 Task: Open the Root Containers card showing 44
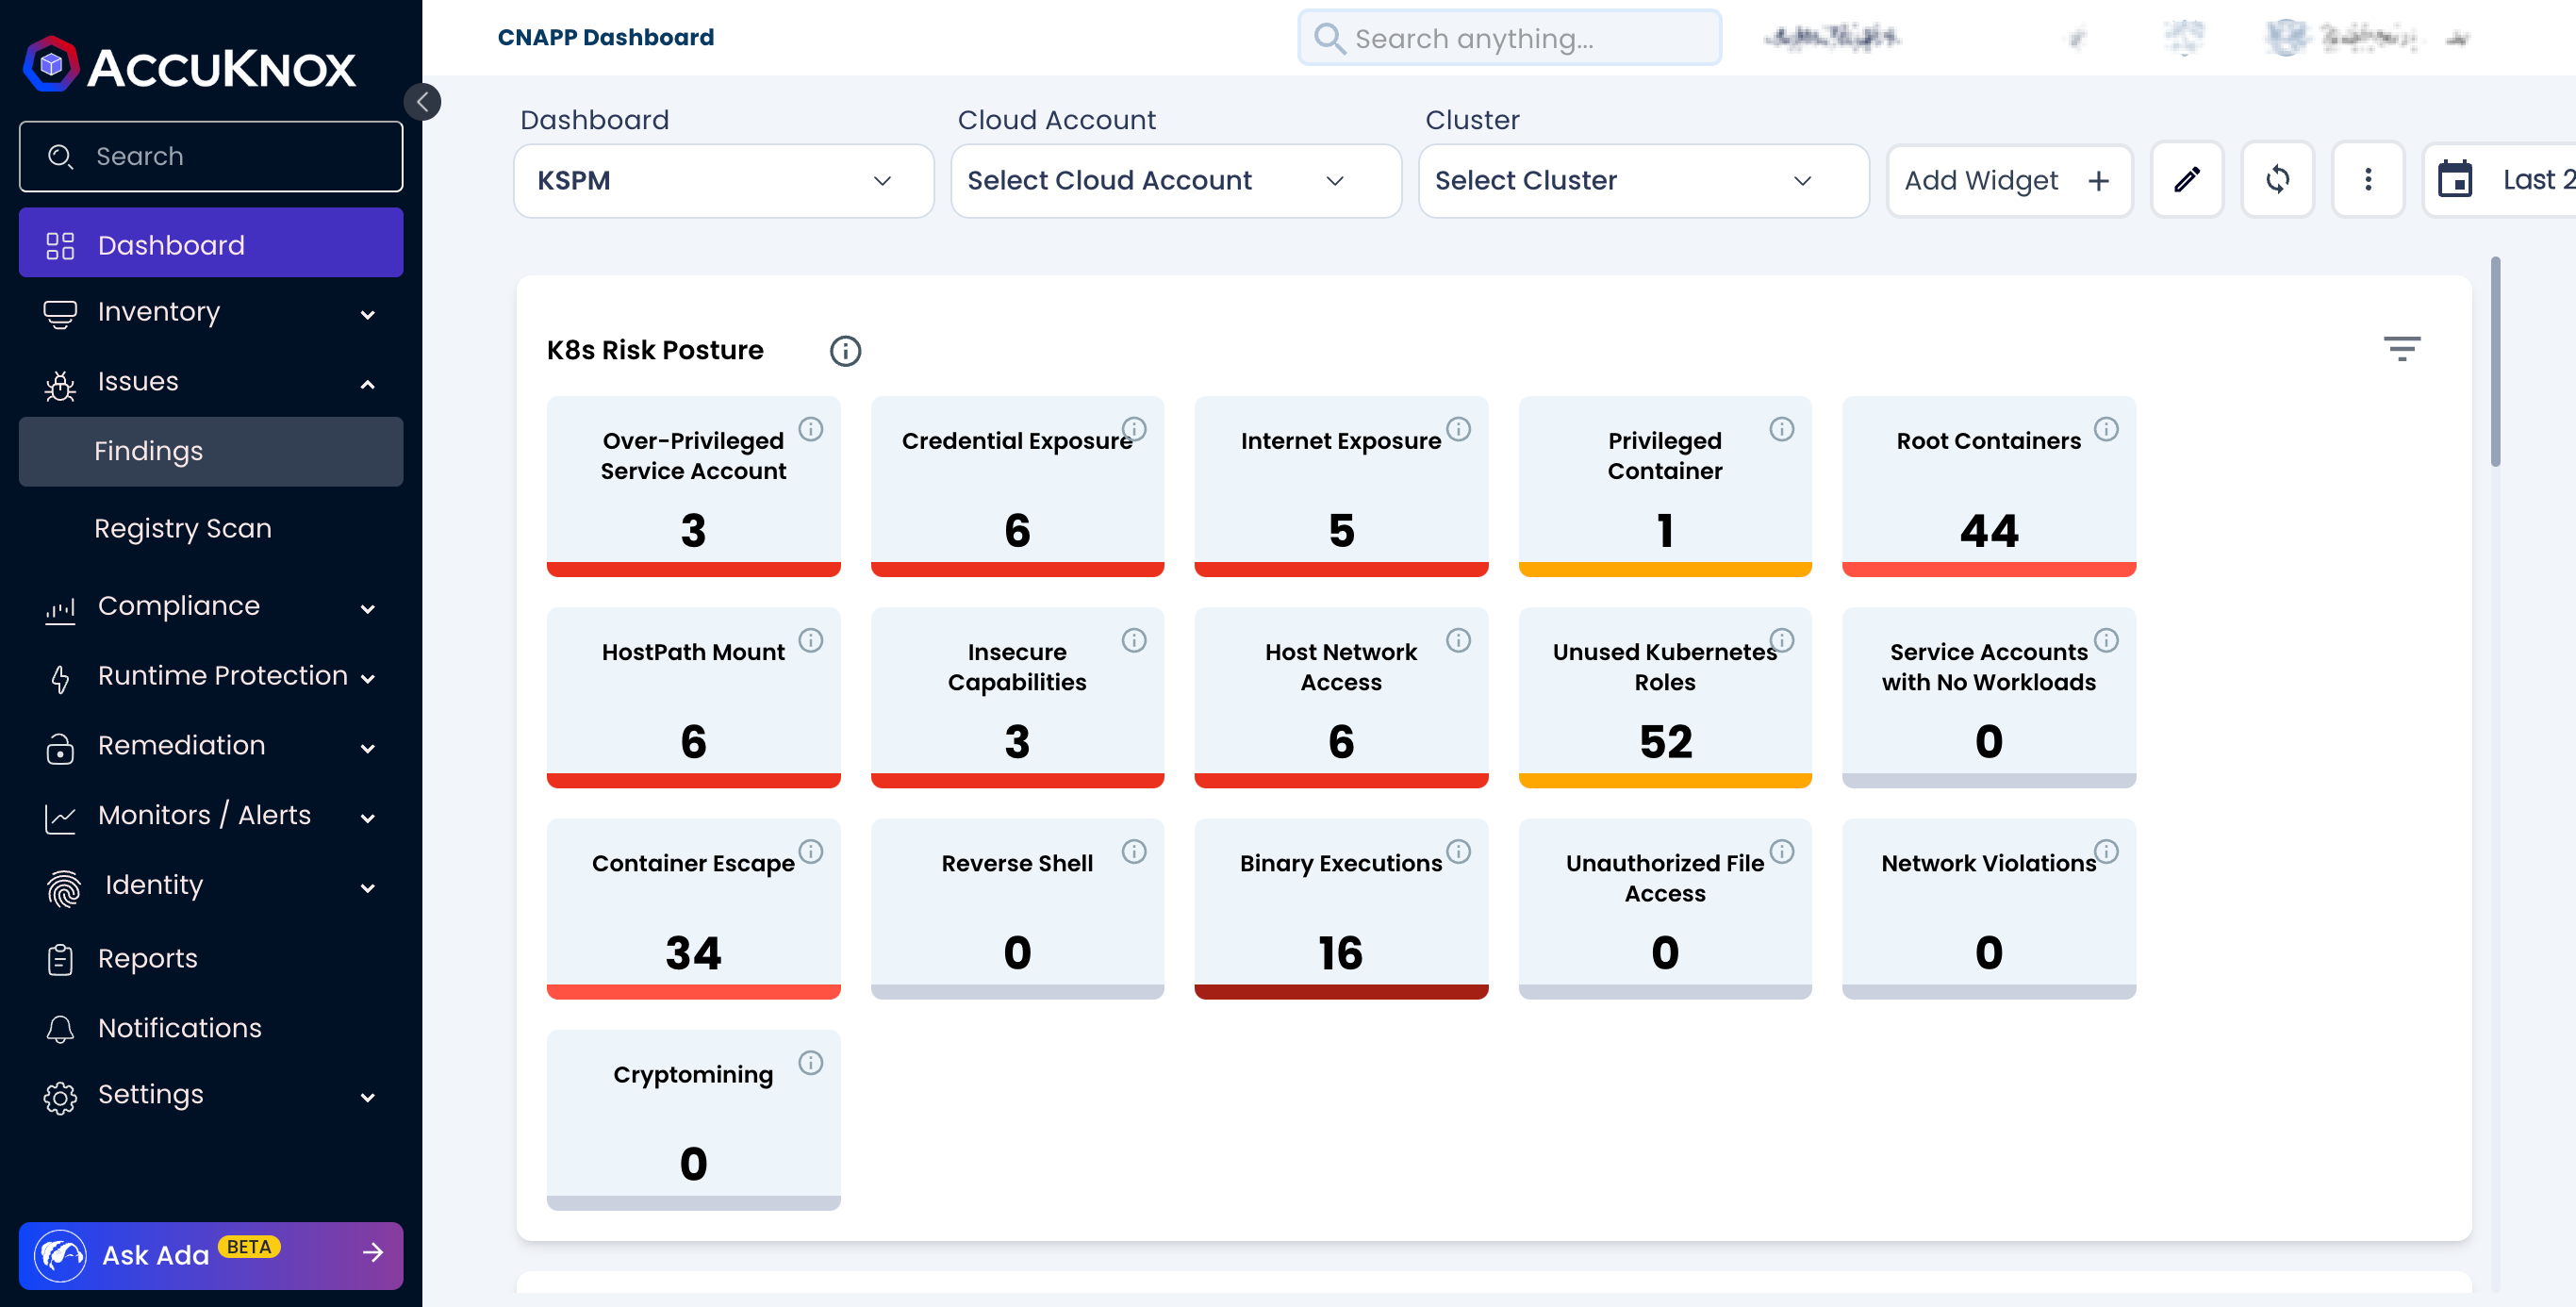click(1988, 486)
